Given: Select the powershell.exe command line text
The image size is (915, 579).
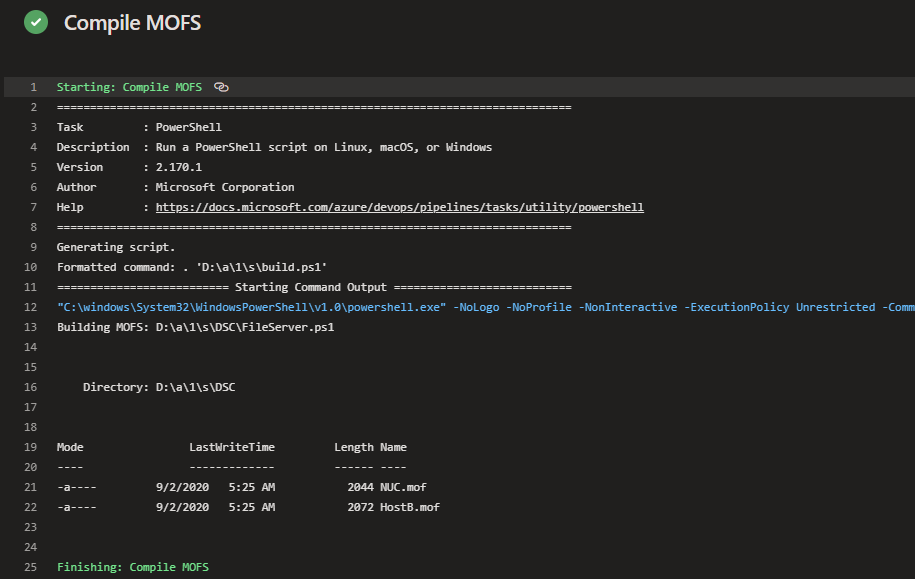Looking at the screenshot, I should tap(486, 307).
